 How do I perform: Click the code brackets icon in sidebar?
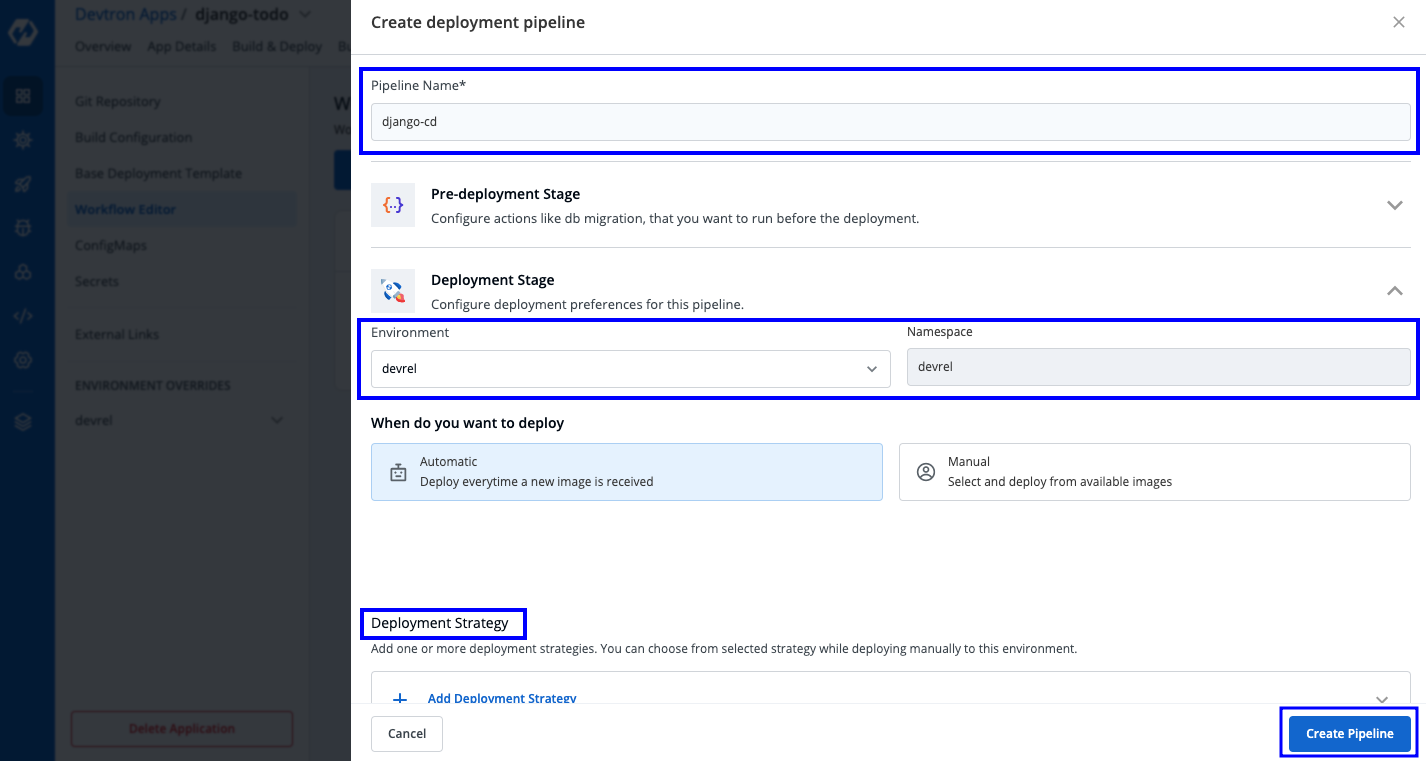tap(23, 316)
